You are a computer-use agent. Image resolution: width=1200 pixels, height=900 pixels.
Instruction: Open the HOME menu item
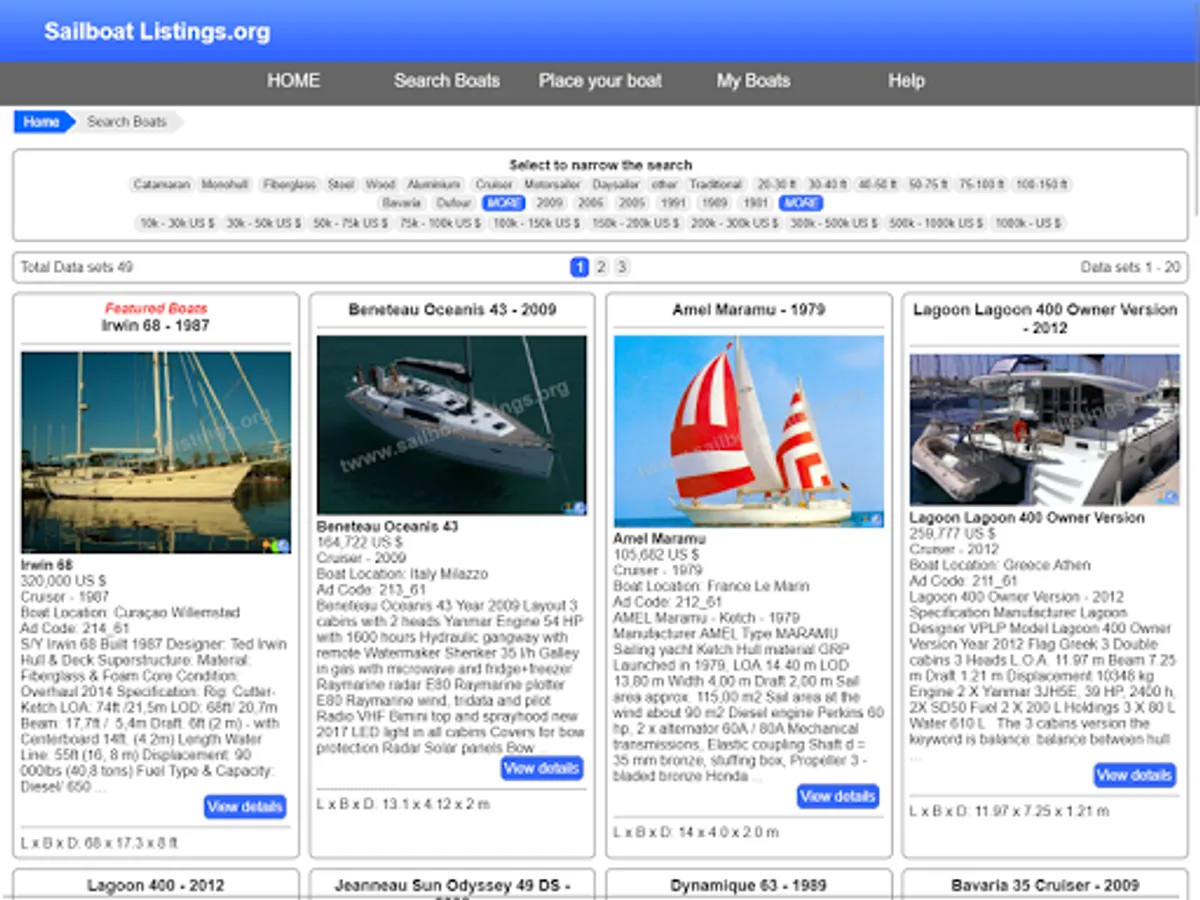293,81
